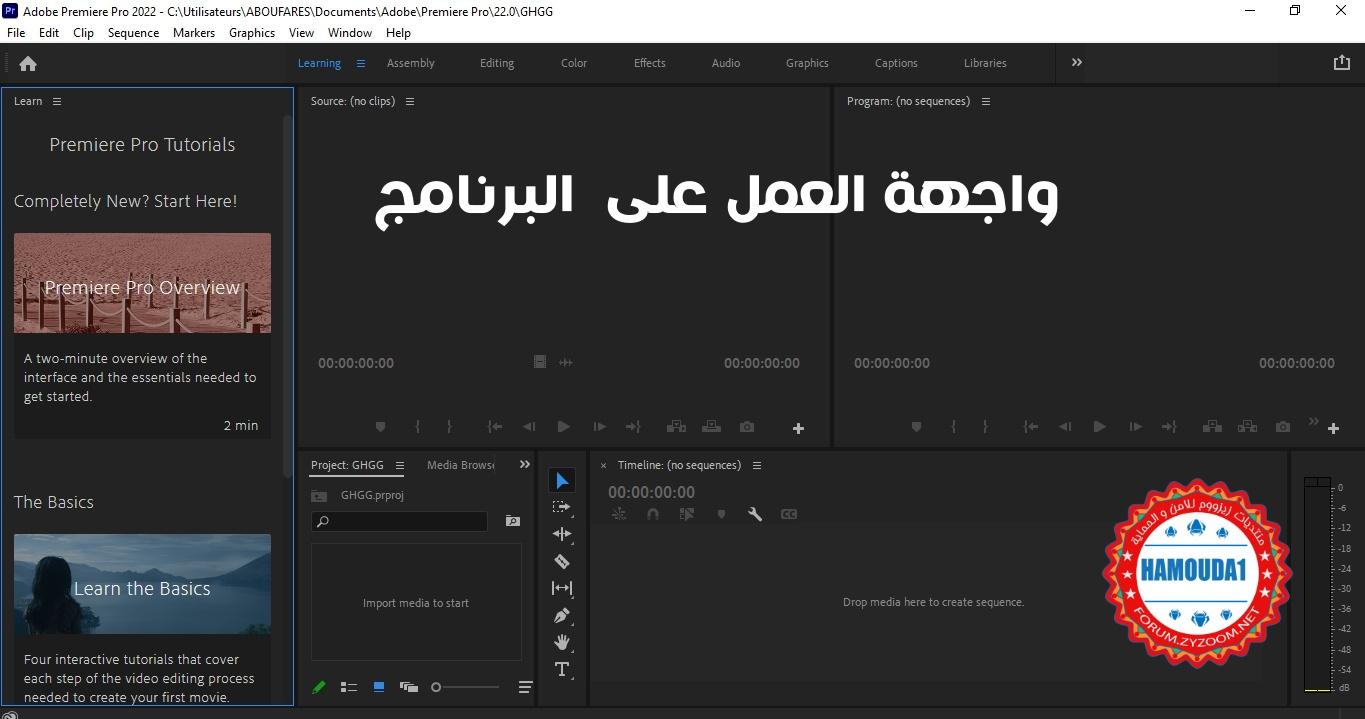This screenshot has height=719, width=1365.
Task: Toggle nest-or-individual clips insert mode
Action: (619, 514)
